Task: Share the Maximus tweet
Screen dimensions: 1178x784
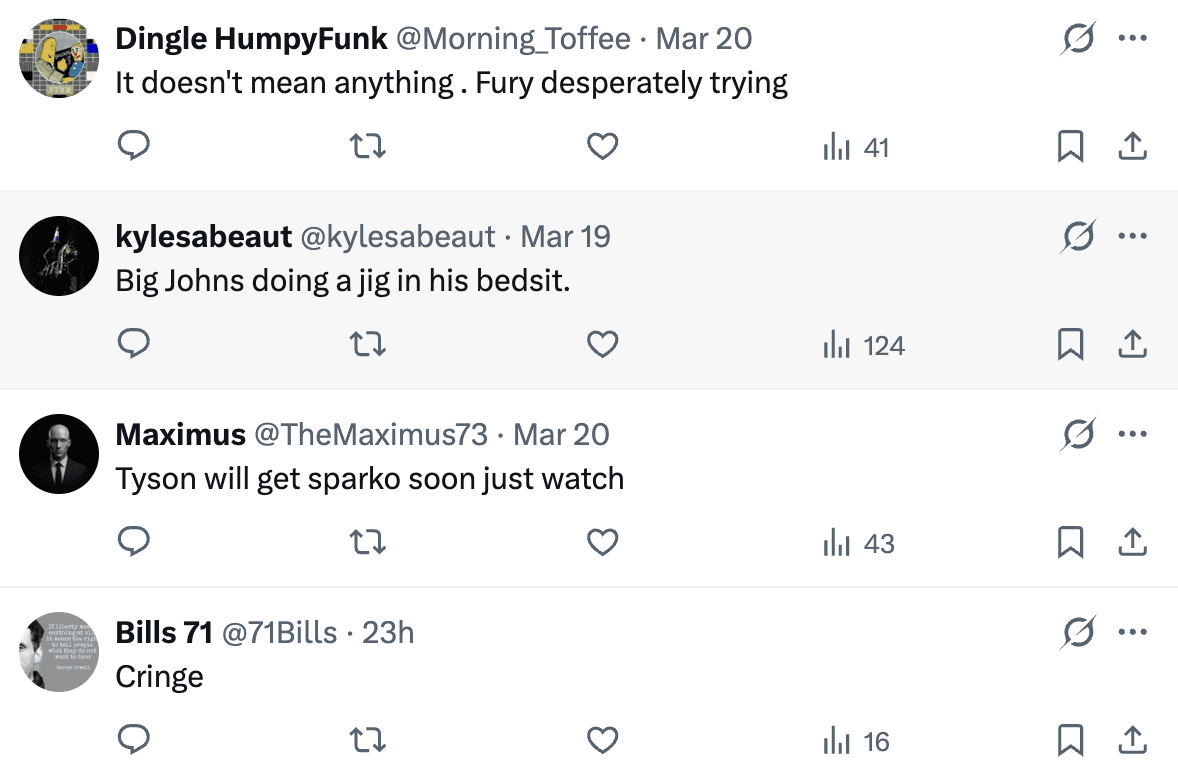Action: click(1131, 544)
